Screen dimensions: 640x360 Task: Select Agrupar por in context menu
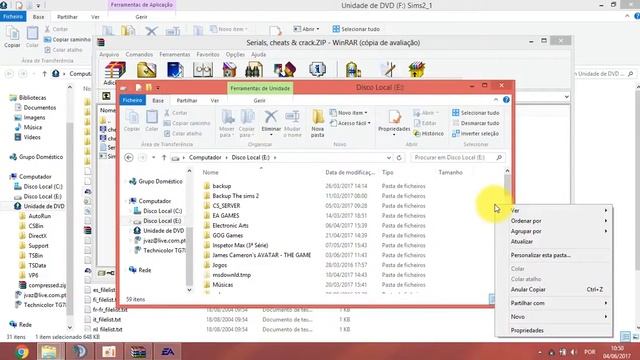click(x=554, y=231)
